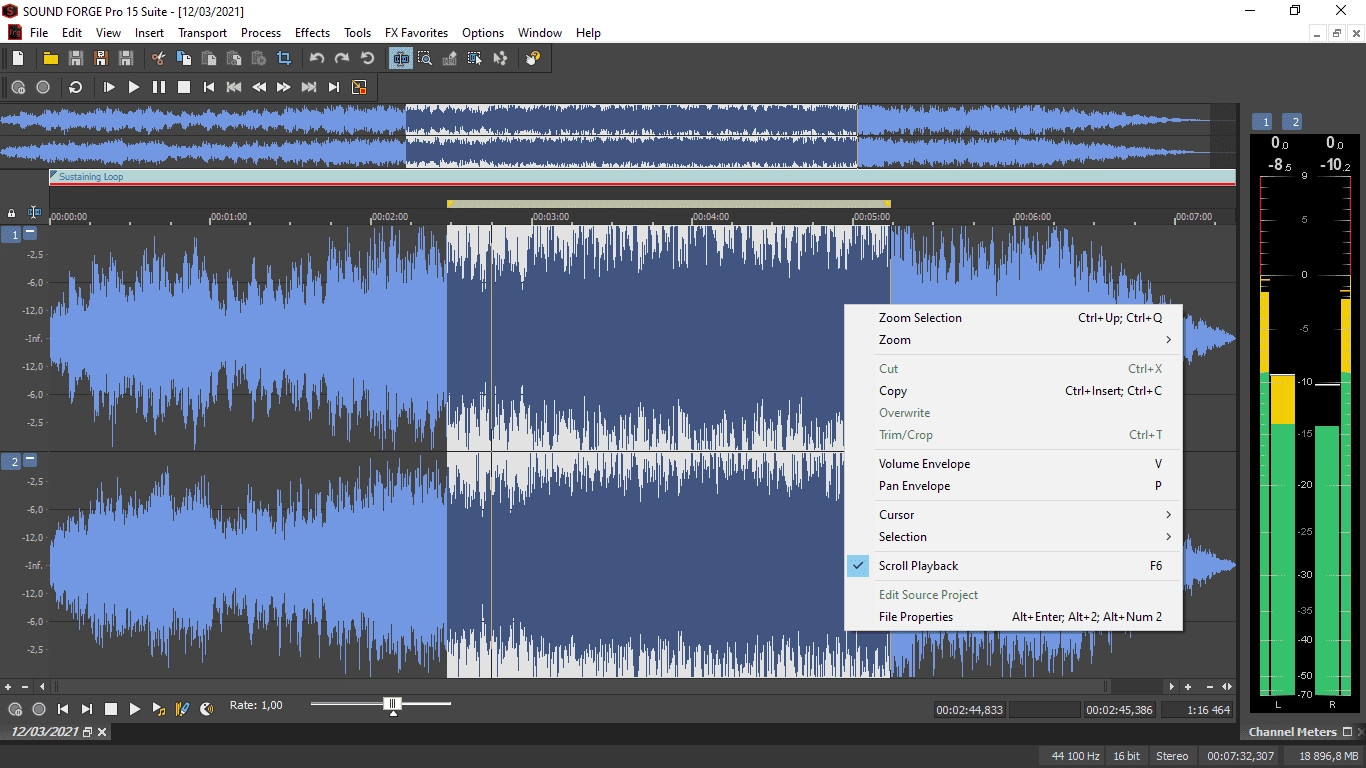Toggle the lock icon beside the time ruler
Image resolution: width=1366 pixels, height=768 pixels.
point(12,213)
